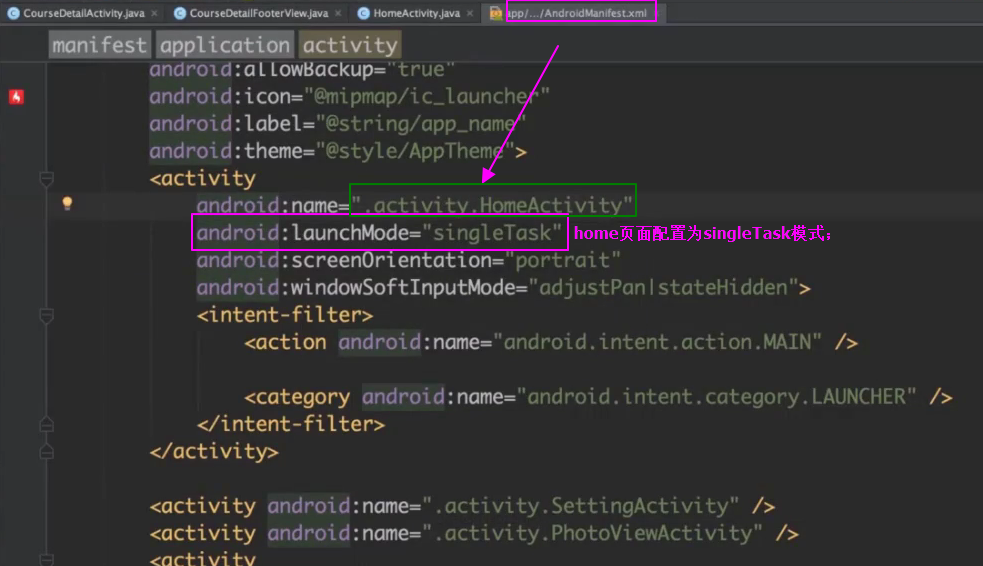The height and width of the screenshot is (566, 983).
Task: Select the application breadcrumb
Action: click(x=224, y=45)
